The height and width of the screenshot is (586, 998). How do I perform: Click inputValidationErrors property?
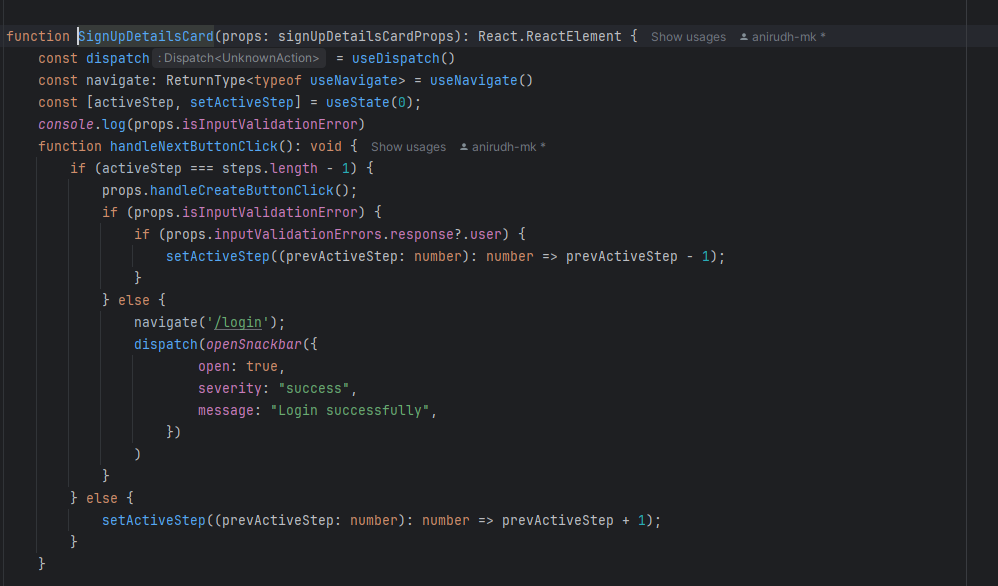coord(298,235)
